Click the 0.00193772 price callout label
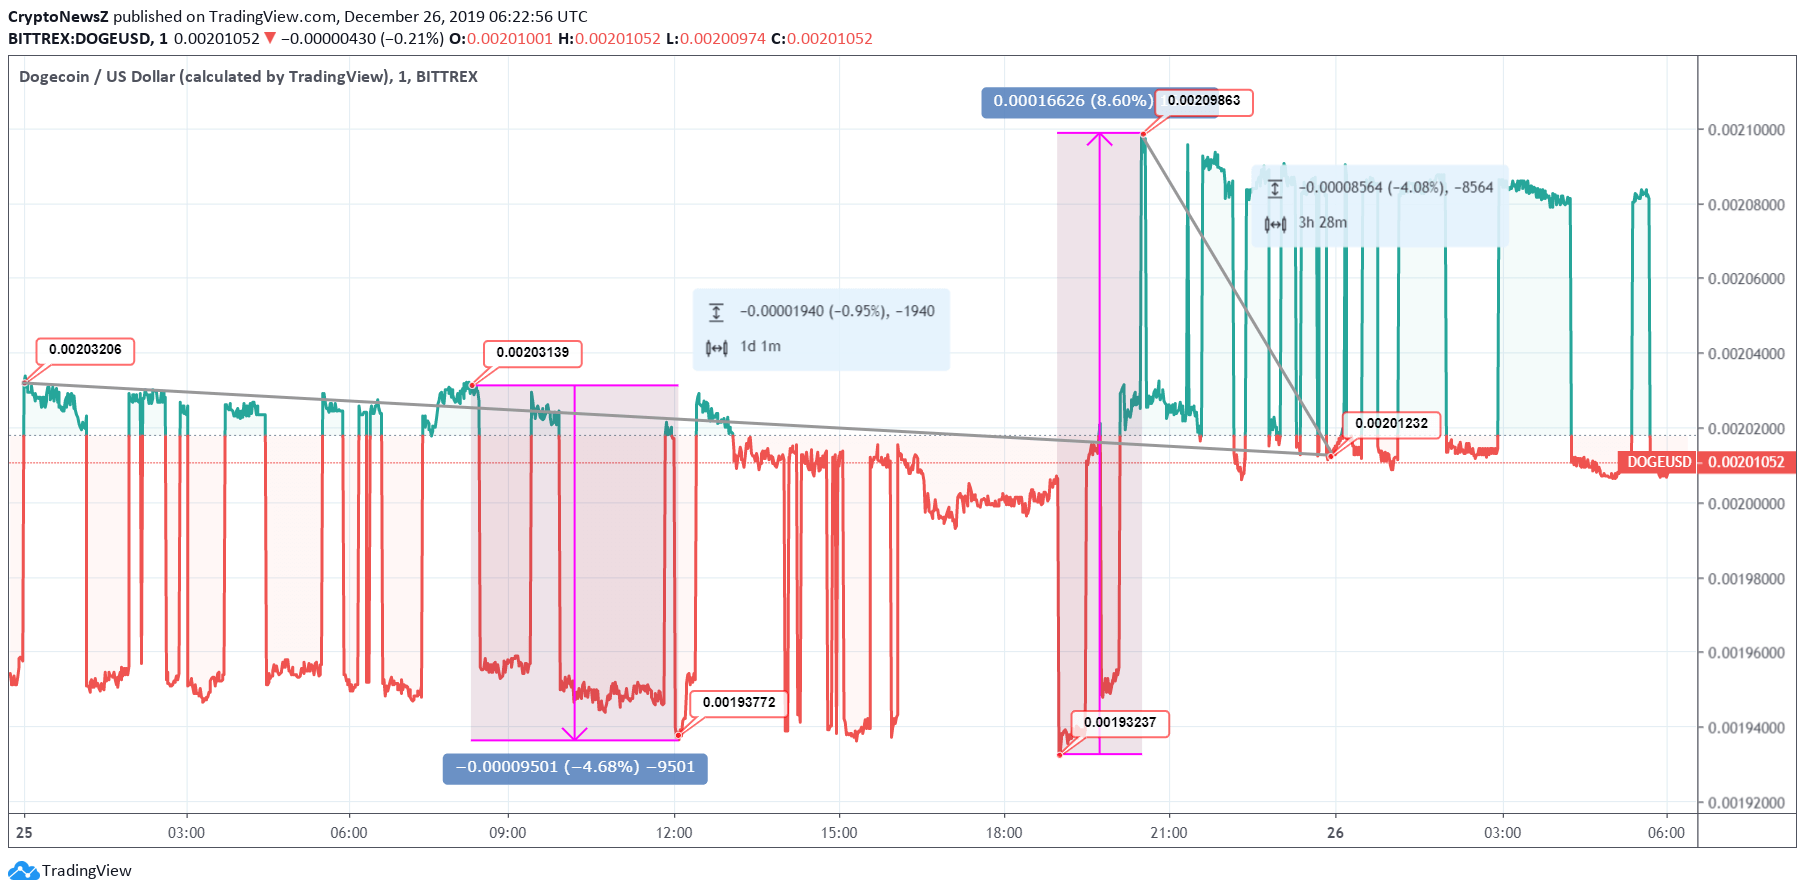The height and width of the screenshot is (894, 1805). 739,702
